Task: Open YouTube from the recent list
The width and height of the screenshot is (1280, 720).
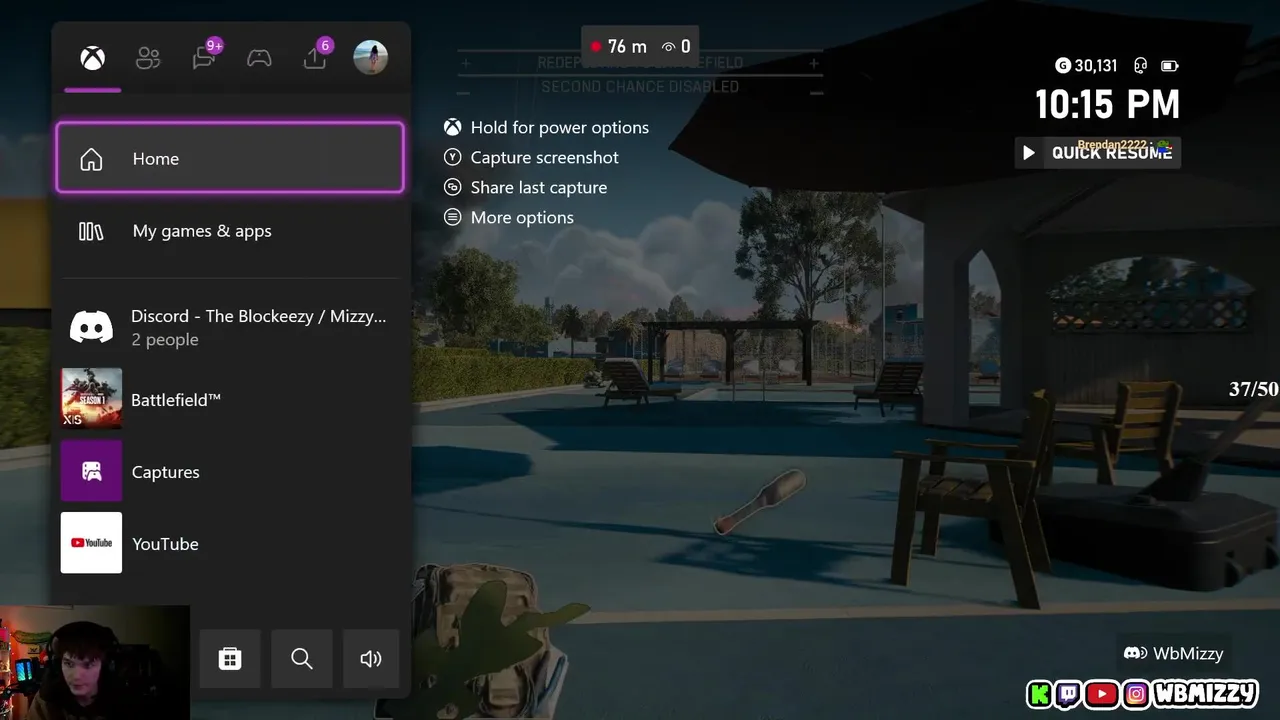Action: tap(230, 543)
